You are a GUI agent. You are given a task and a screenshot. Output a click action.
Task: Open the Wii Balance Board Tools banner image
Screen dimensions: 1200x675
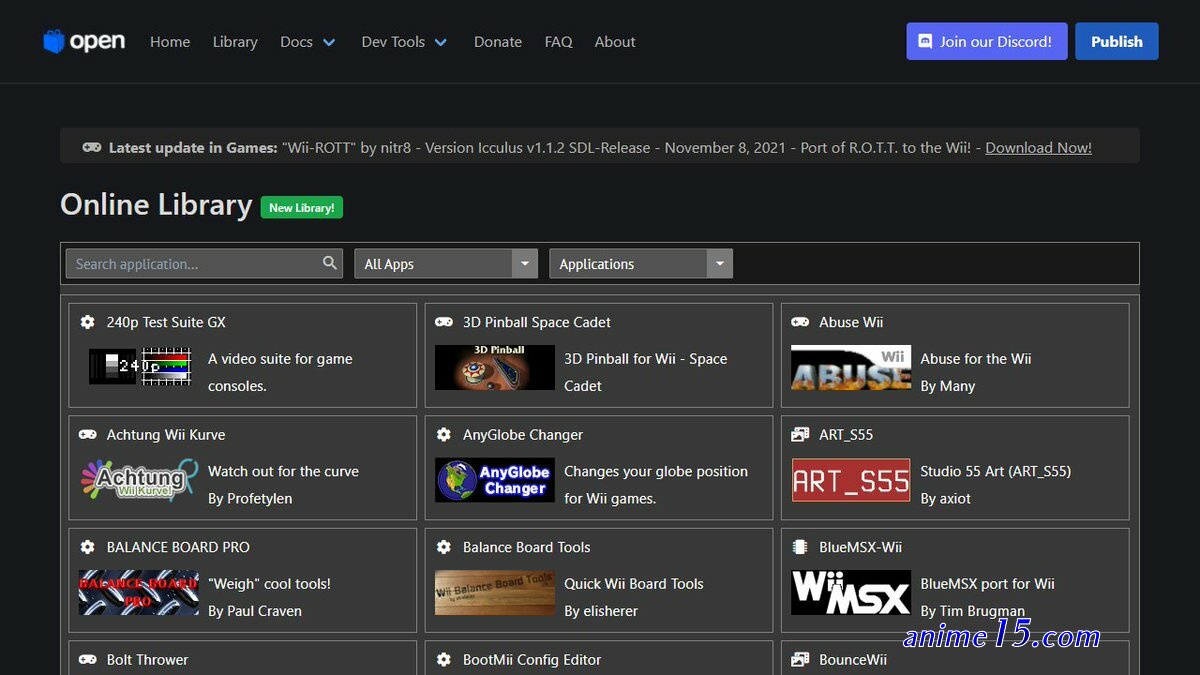494,592
